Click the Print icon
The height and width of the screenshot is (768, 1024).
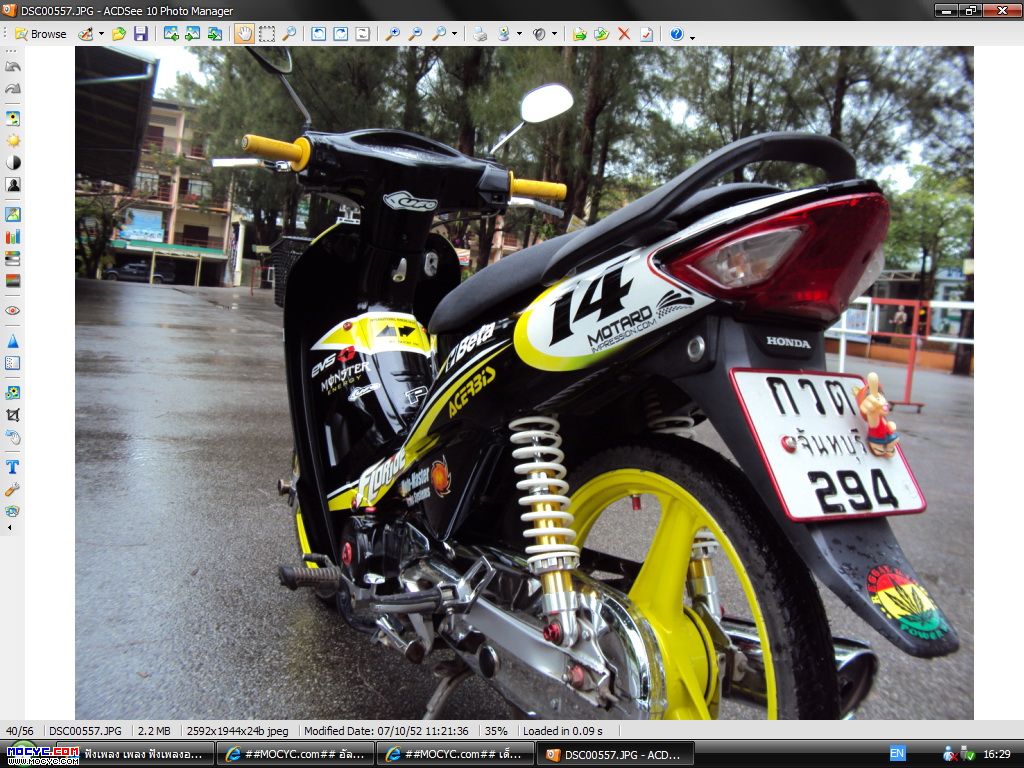point(480,34)
